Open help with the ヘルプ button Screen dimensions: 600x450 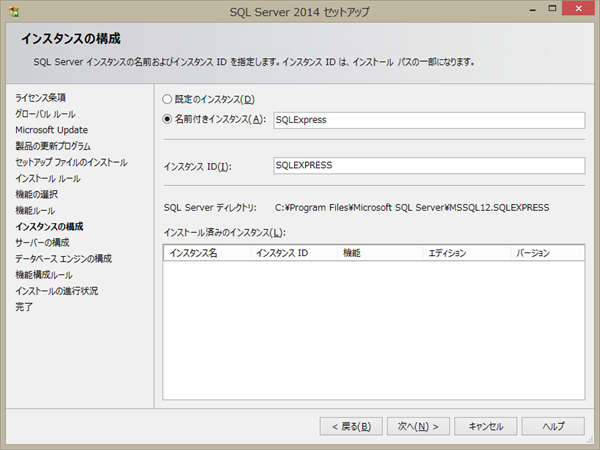[553, 426]
